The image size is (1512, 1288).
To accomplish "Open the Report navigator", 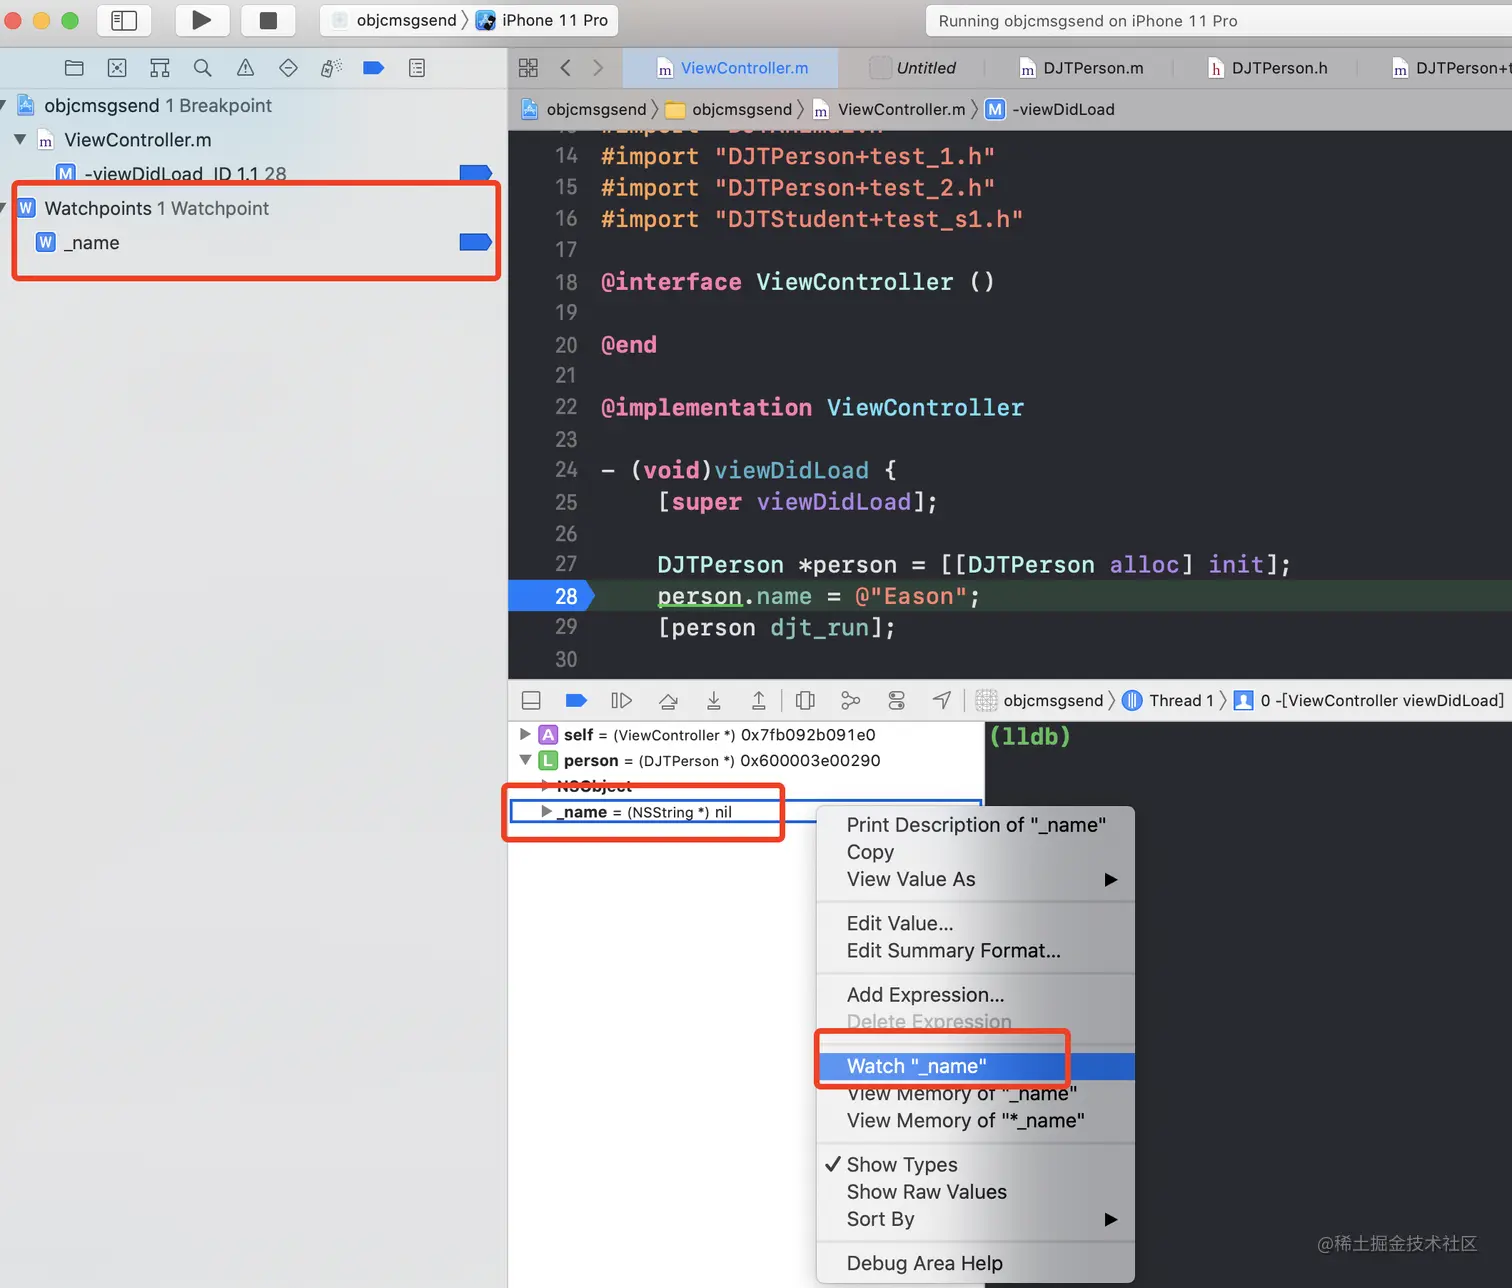I will tap(417, 68).
